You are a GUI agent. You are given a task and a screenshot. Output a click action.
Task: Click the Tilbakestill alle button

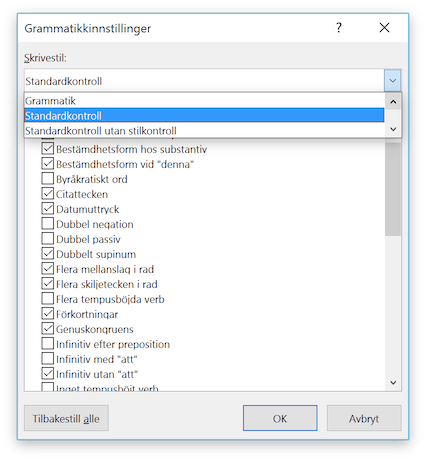[66, 418]
